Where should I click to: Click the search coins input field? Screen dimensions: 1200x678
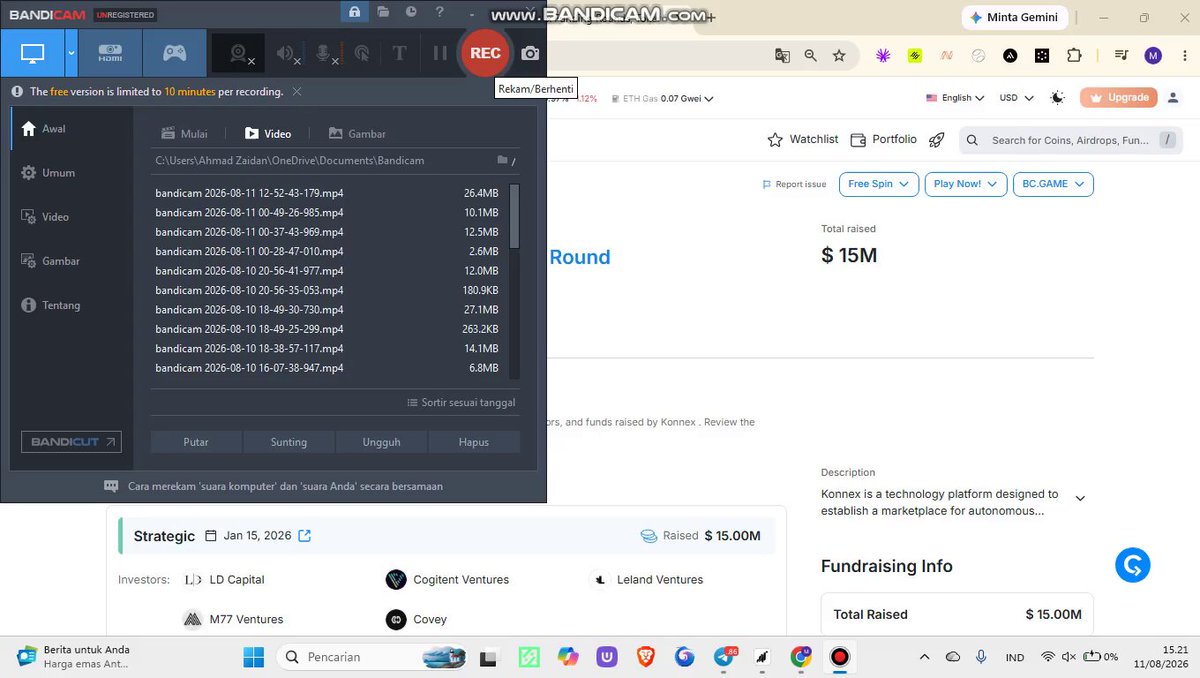tap(1071, 140)
